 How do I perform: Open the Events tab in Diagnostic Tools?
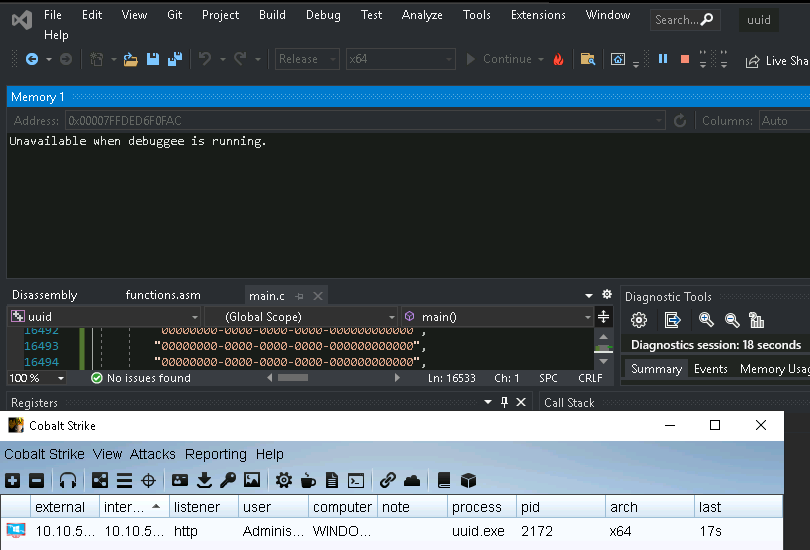(710, 369)
